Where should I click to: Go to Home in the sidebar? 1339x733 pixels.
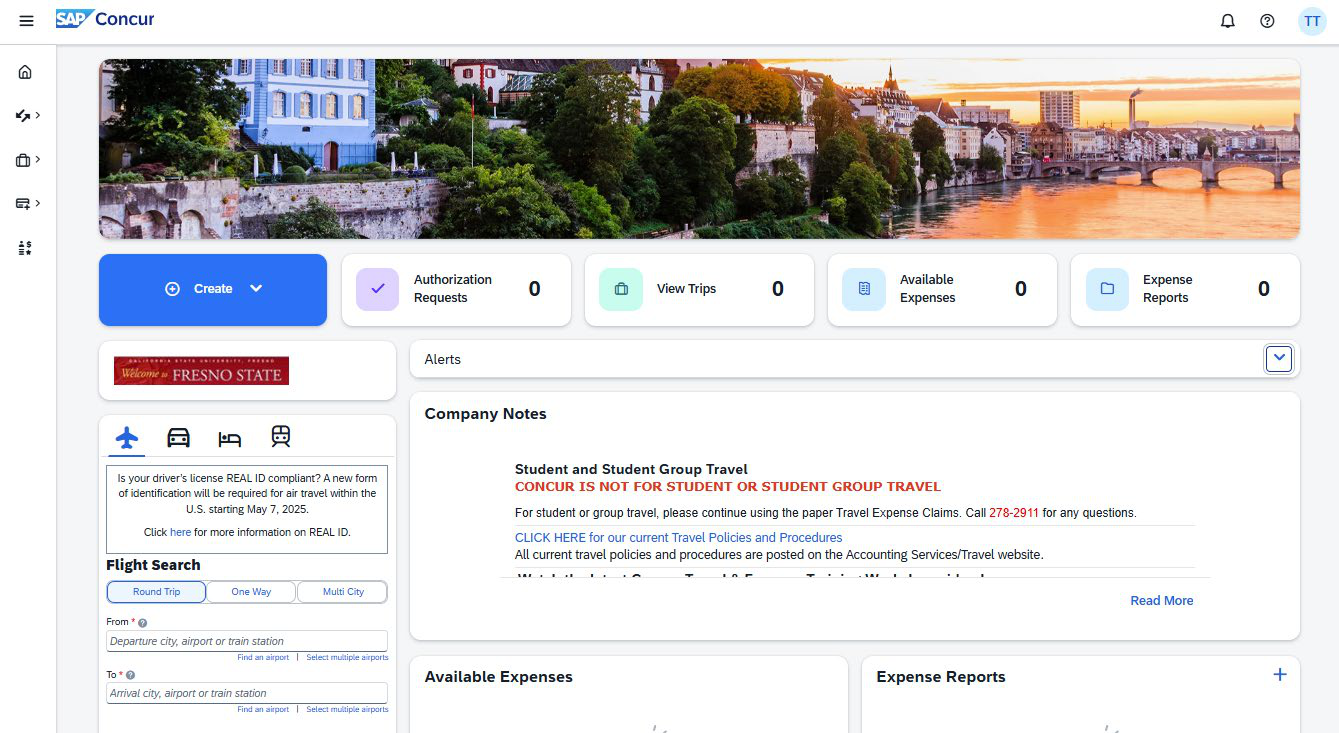pos(25,72)
